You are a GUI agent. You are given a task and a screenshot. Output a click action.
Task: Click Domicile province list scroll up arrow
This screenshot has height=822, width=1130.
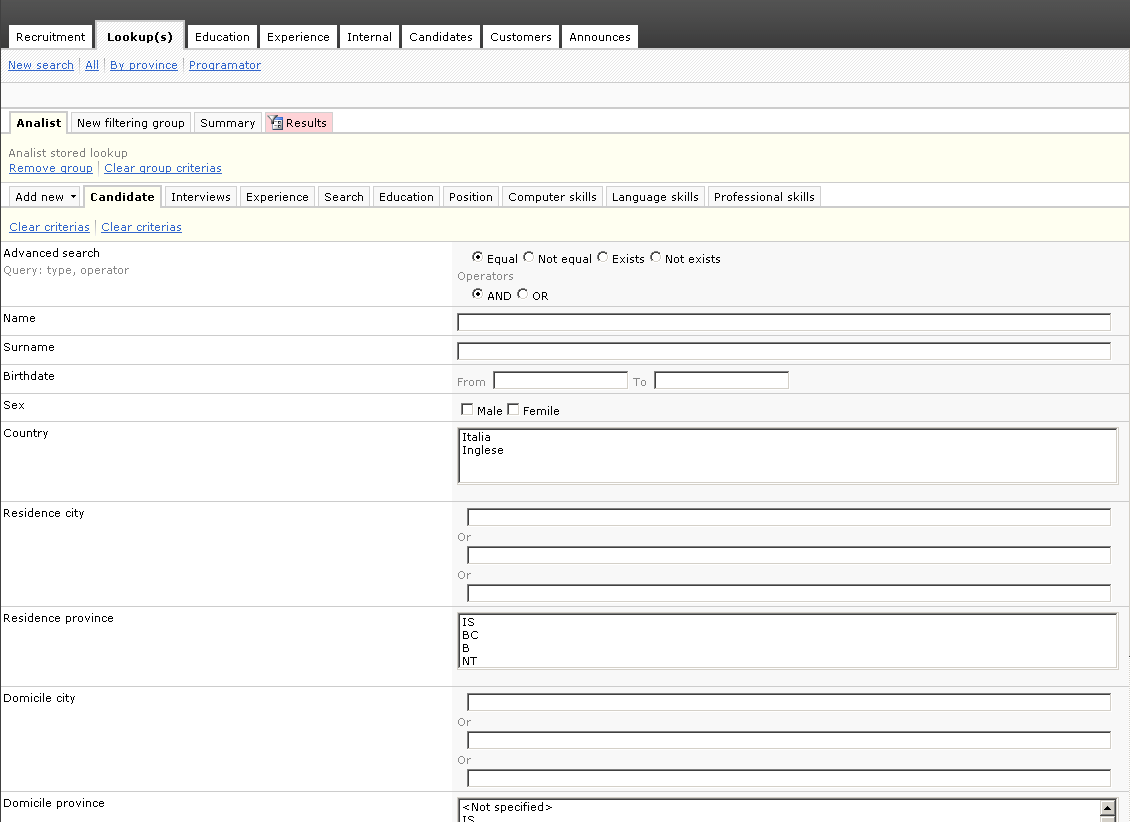click(1108, 808)
